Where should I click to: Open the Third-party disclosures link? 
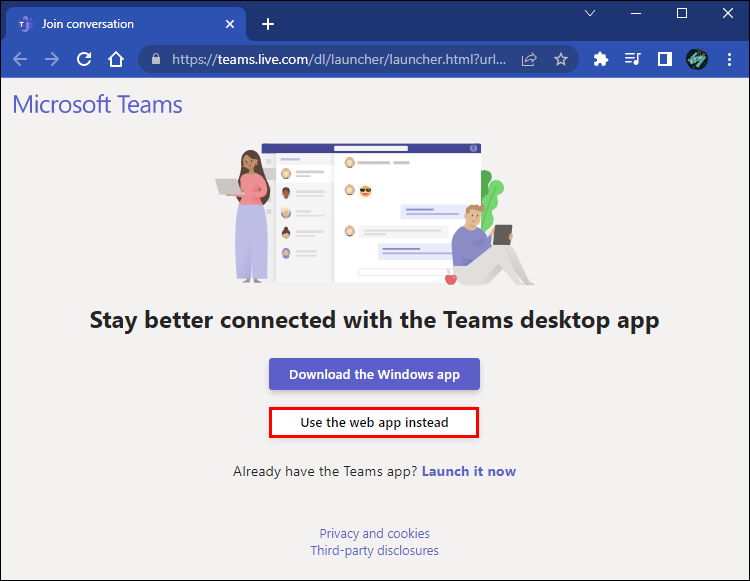pyautogui.click(x=375, y=550)
